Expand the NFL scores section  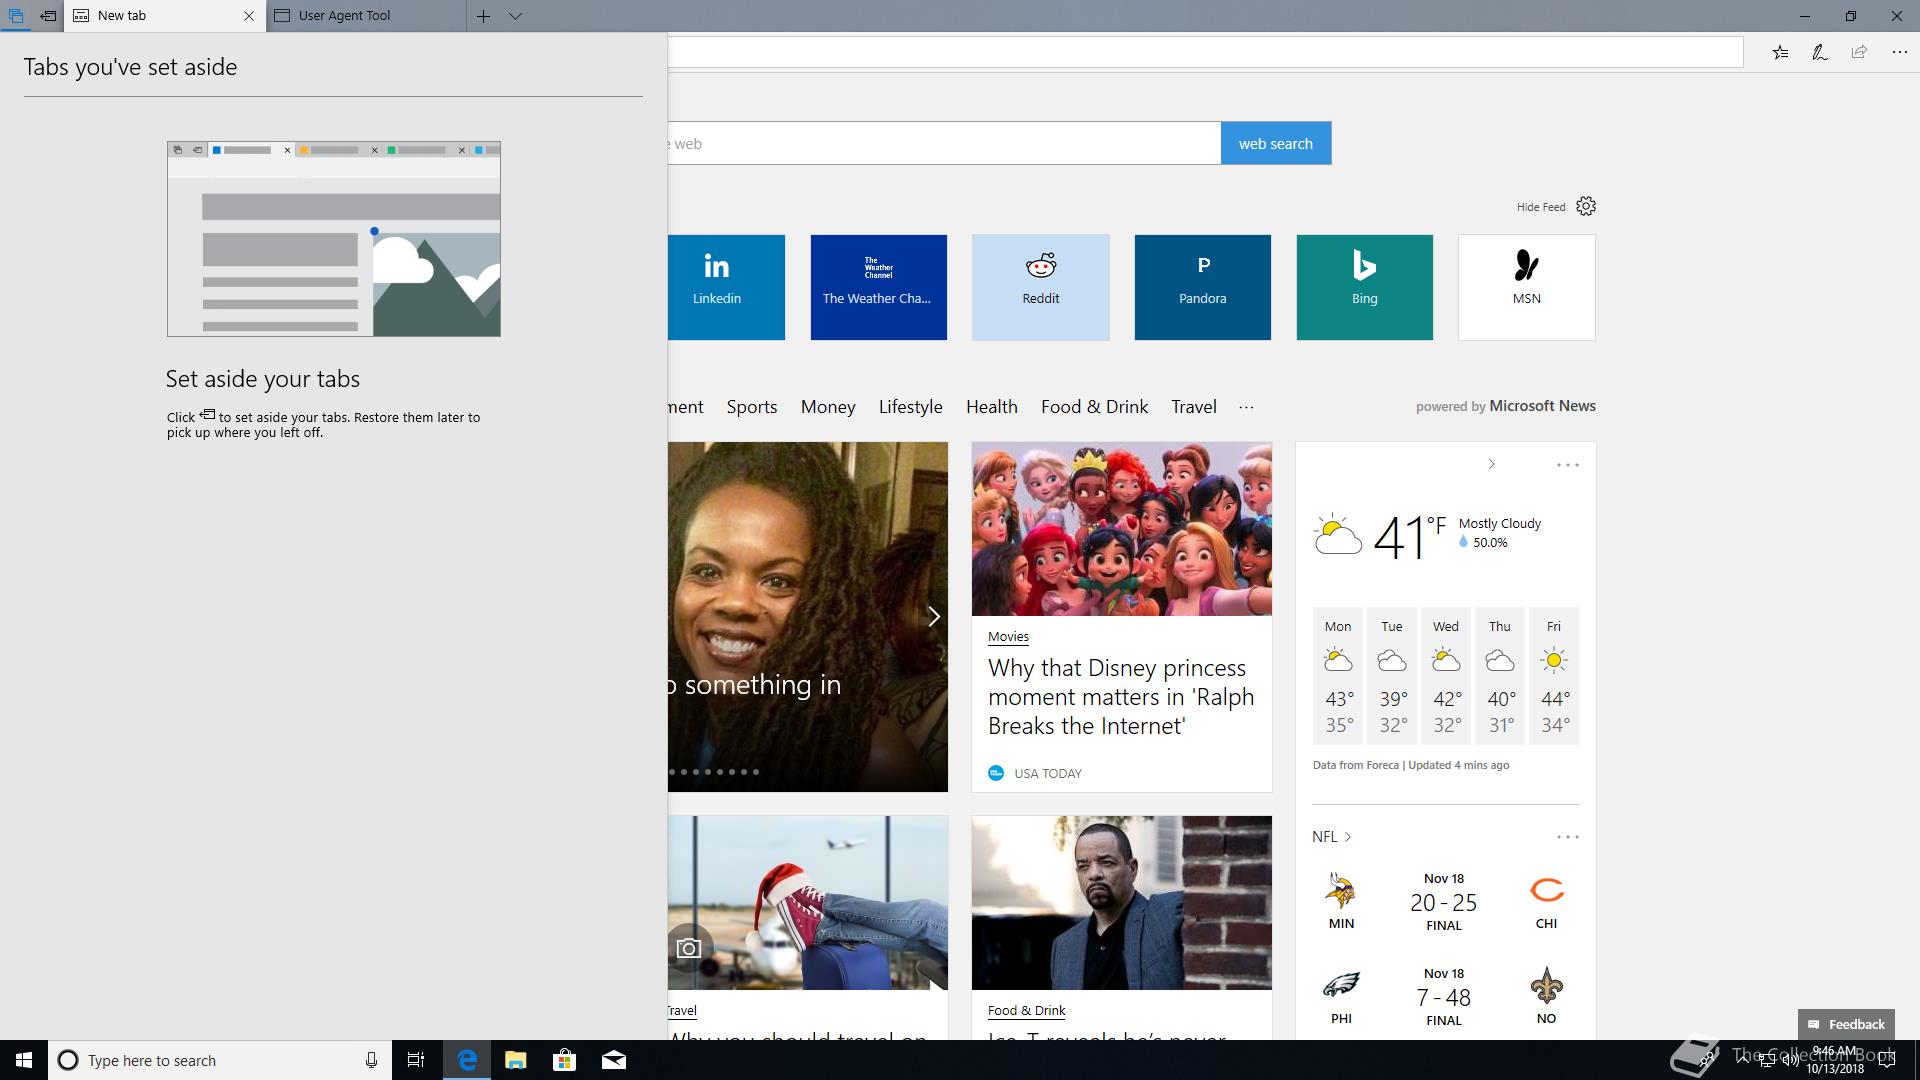[x=1331, y=837]
